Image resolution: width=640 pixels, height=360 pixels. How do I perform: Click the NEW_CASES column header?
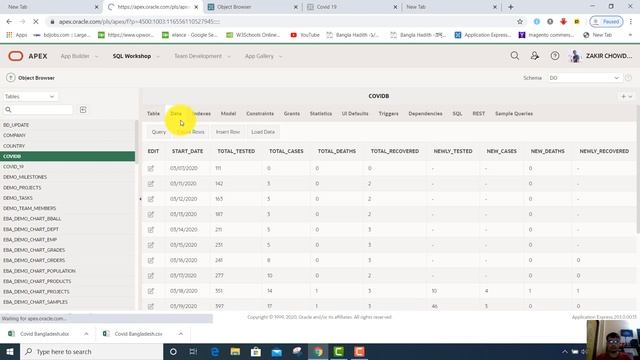(x=502, y=151)
